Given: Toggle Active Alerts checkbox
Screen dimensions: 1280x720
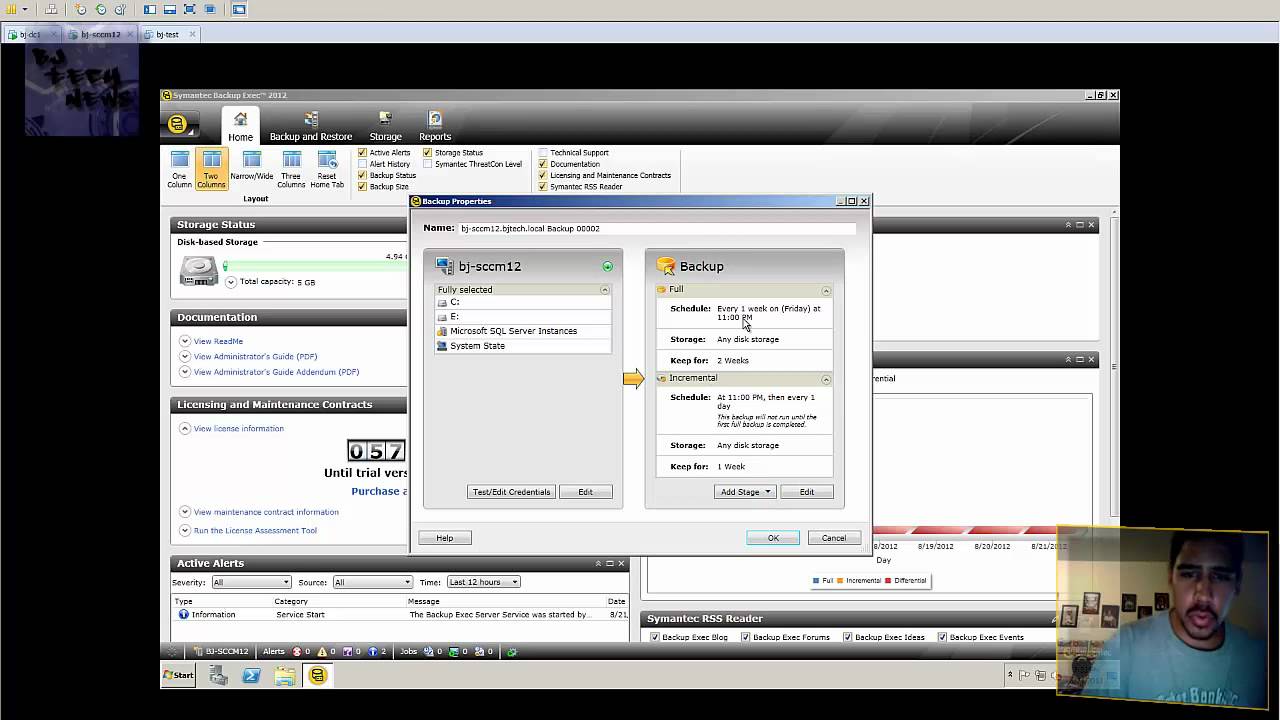Looking at the screenshot, I should tap(363, 153).
